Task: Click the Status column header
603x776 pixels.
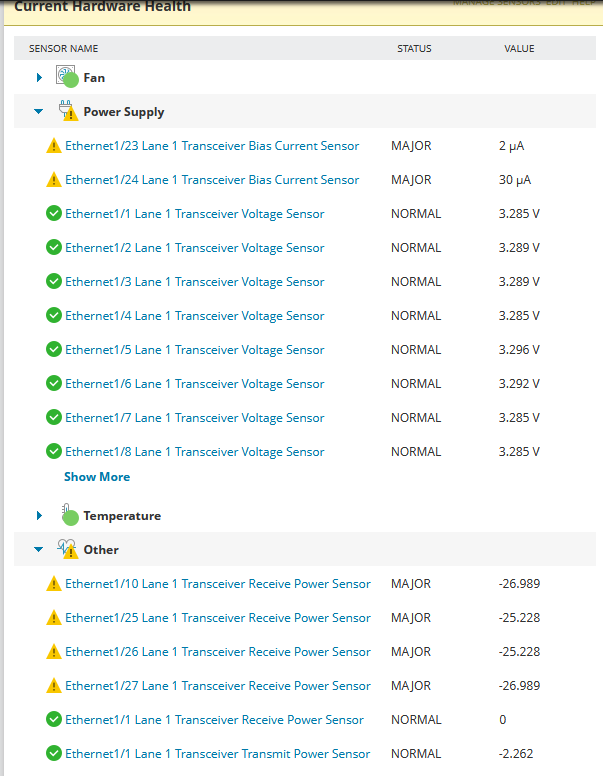Action: 414,48
